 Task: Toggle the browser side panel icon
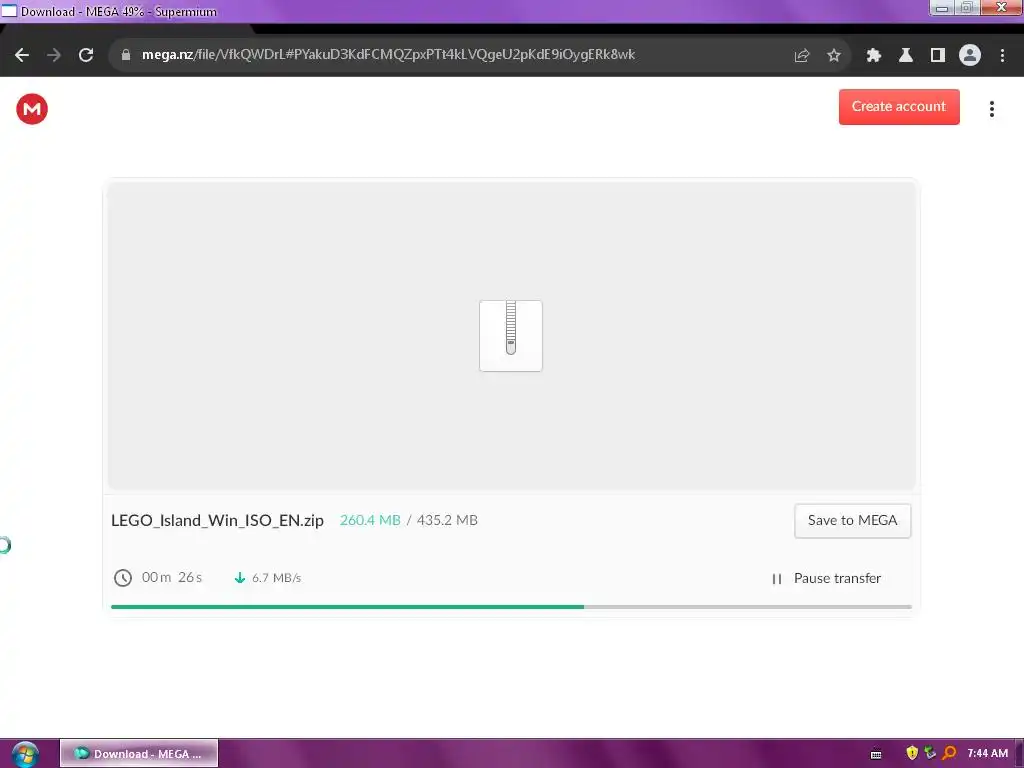[x=938, y=56]
